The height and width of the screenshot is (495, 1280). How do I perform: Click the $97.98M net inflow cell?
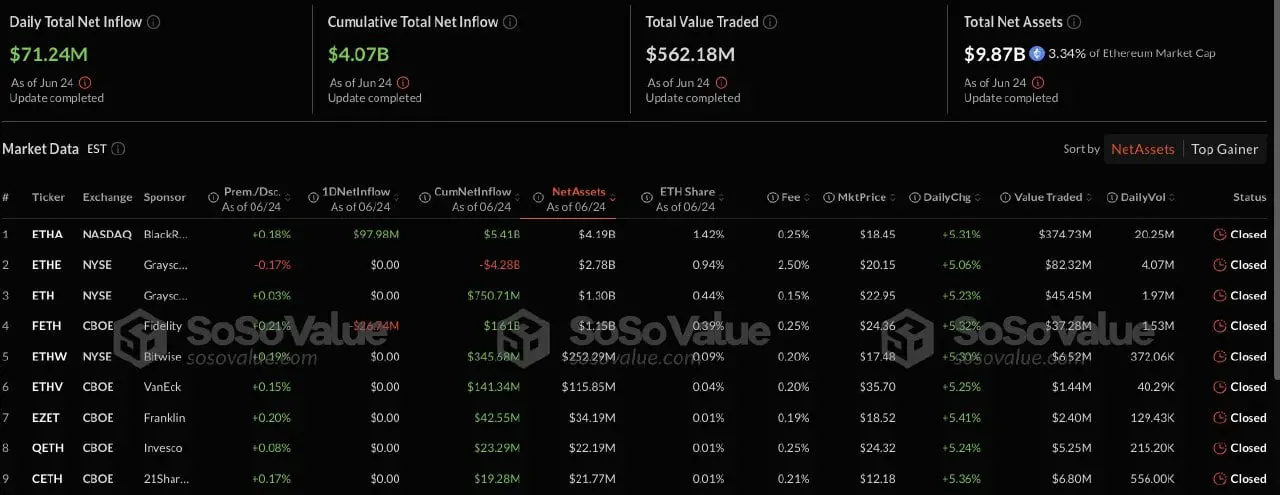(376, 235)
